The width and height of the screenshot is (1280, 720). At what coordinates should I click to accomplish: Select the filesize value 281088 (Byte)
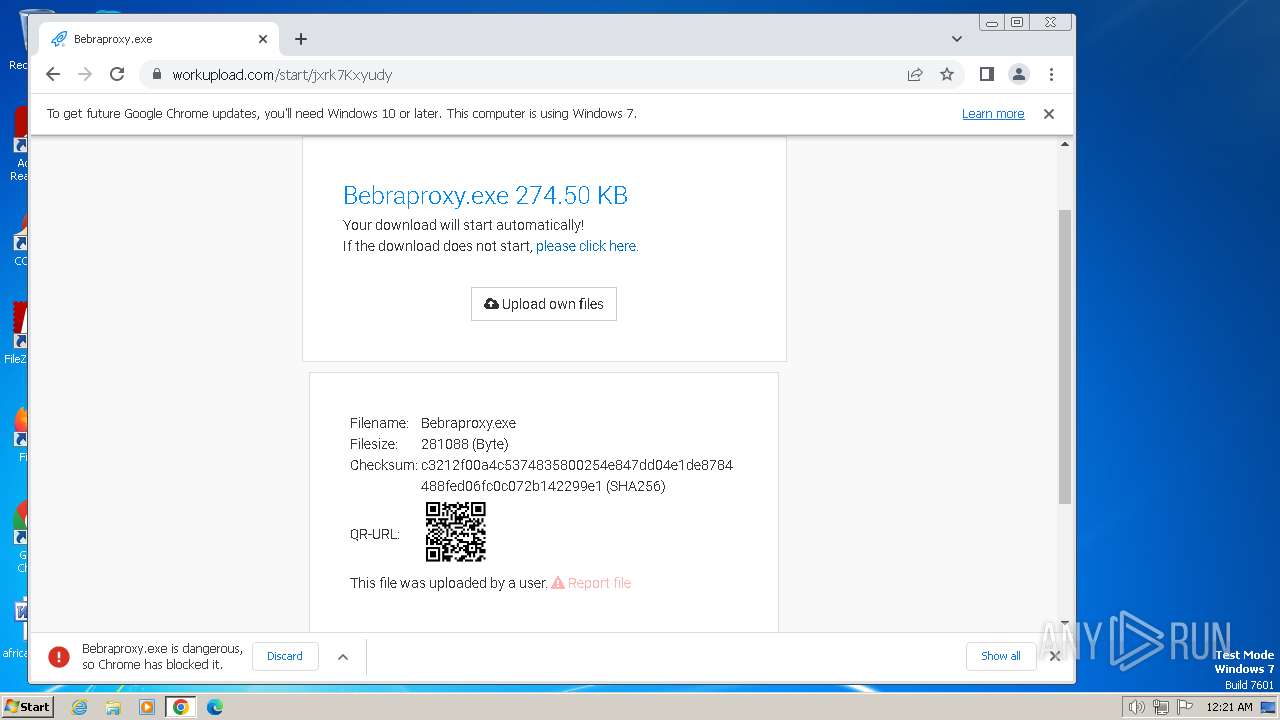click(465, 444)
